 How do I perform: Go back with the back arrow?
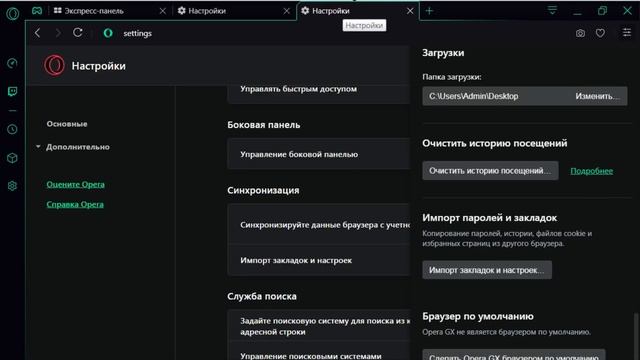coord(38,33)
